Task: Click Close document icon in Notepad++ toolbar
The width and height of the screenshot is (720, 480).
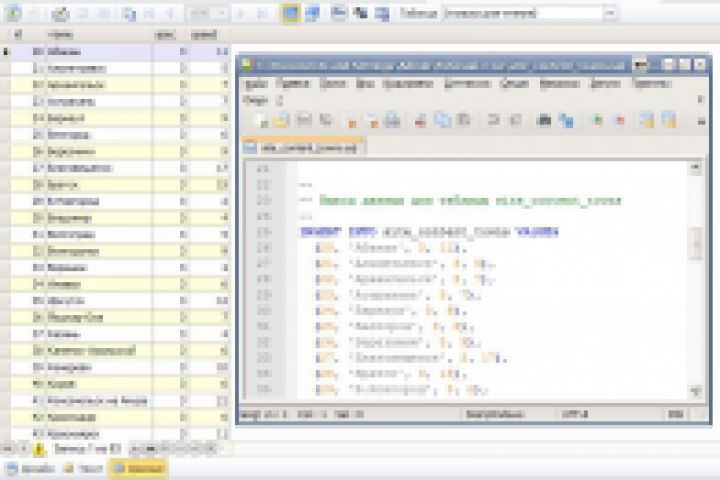Action: [350, 120]
